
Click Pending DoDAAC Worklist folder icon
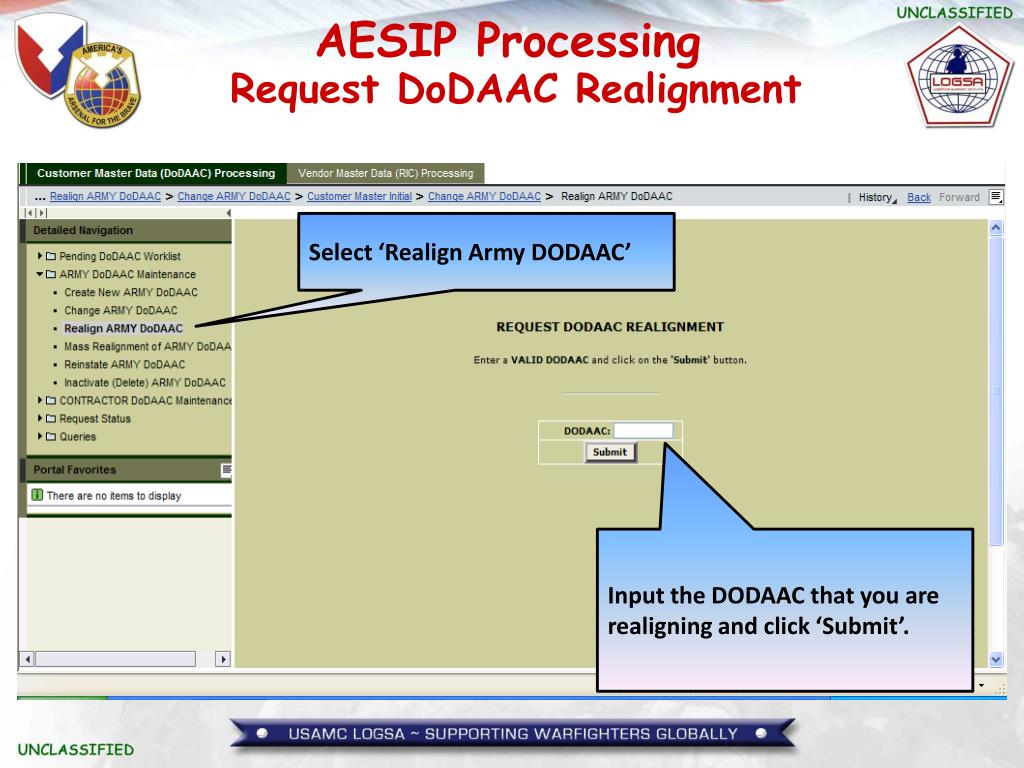click(51, 256)
